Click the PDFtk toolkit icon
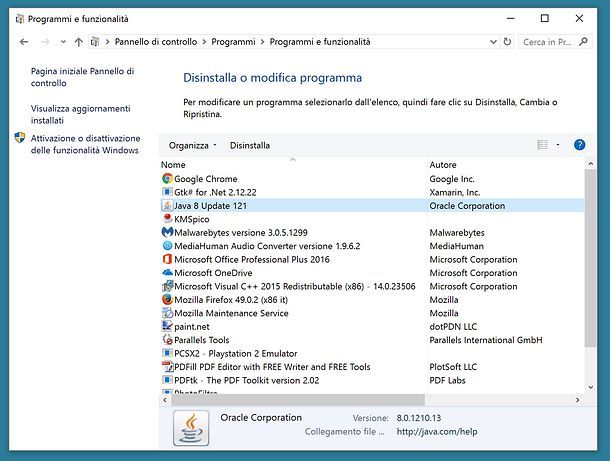 coord(167,380)
